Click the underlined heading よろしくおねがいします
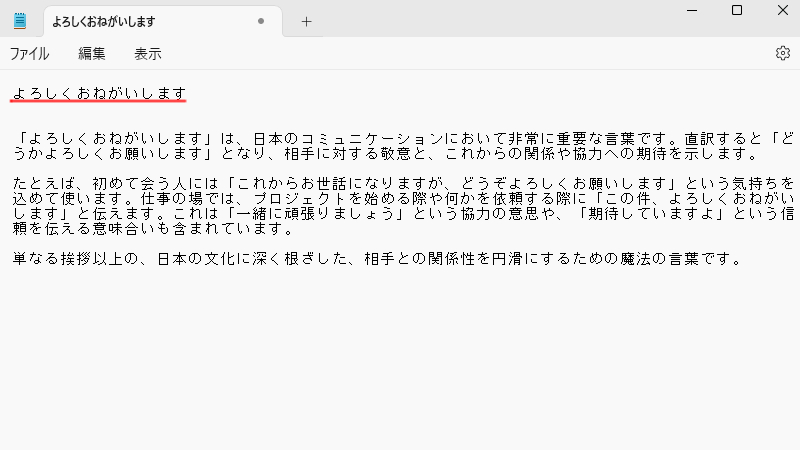Screen dimensions: 800x450 99,93
